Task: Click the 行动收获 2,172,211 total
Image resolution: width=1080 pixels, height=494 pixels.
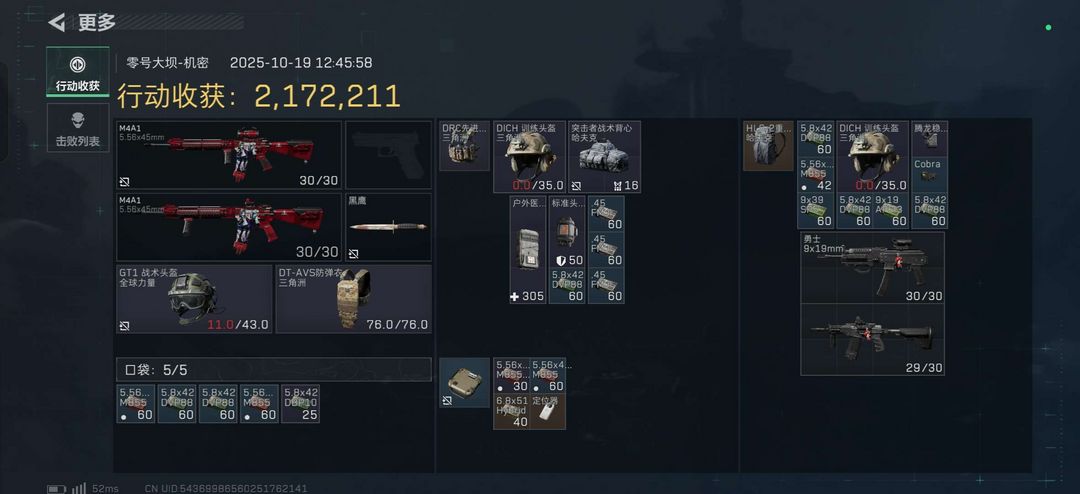Action: [x=258, y=96]
